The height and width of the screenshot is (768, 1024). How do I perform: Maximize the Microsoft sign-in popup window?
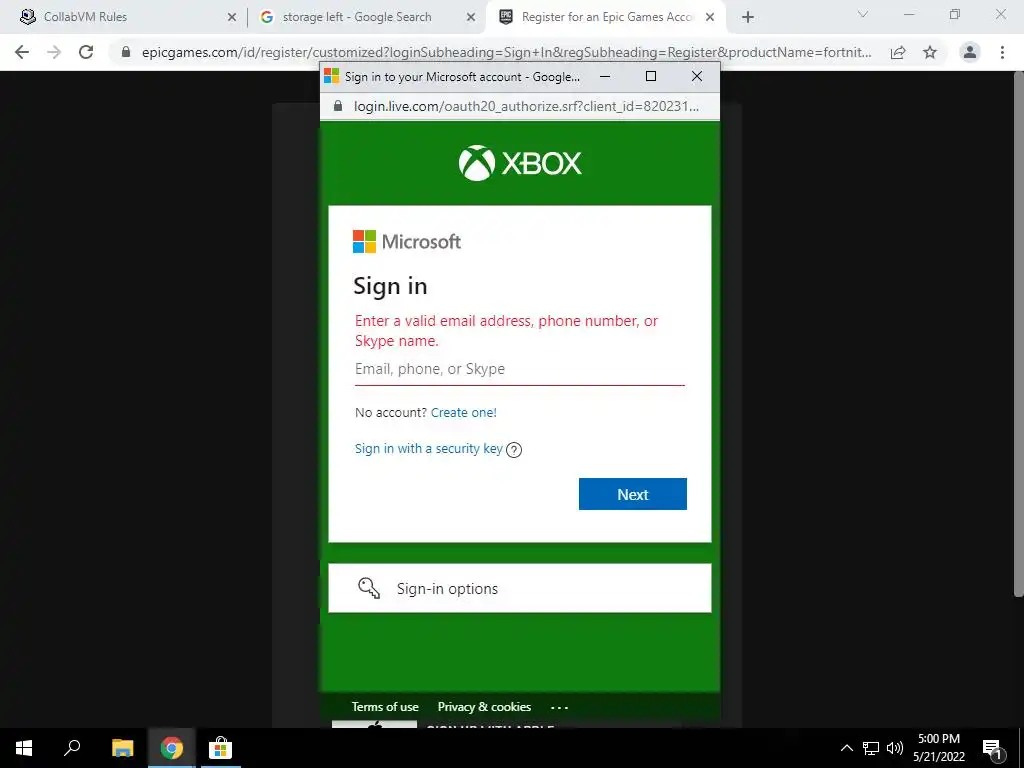[x=650, y=76]
